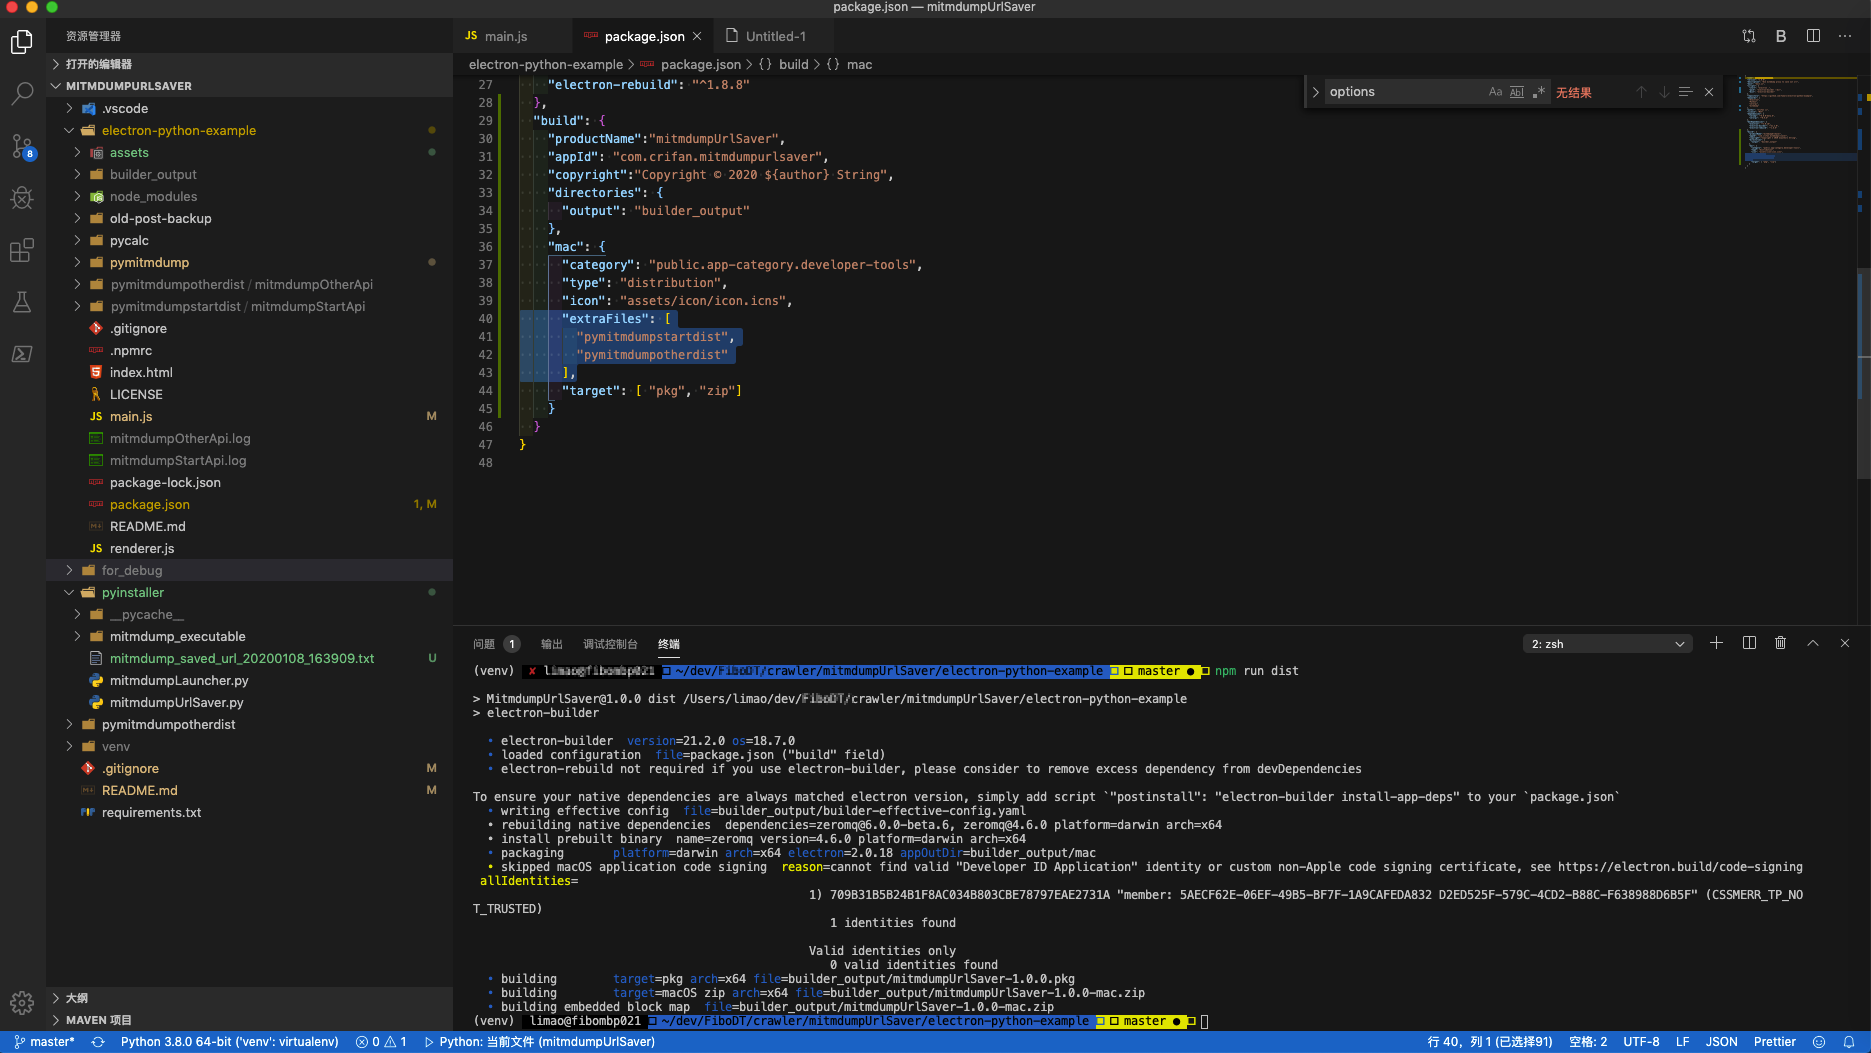The height and width of the screenshot is (1053, 1871).
Task: Toggle whole word match in find widget
Action: (x=1516, y=91)
